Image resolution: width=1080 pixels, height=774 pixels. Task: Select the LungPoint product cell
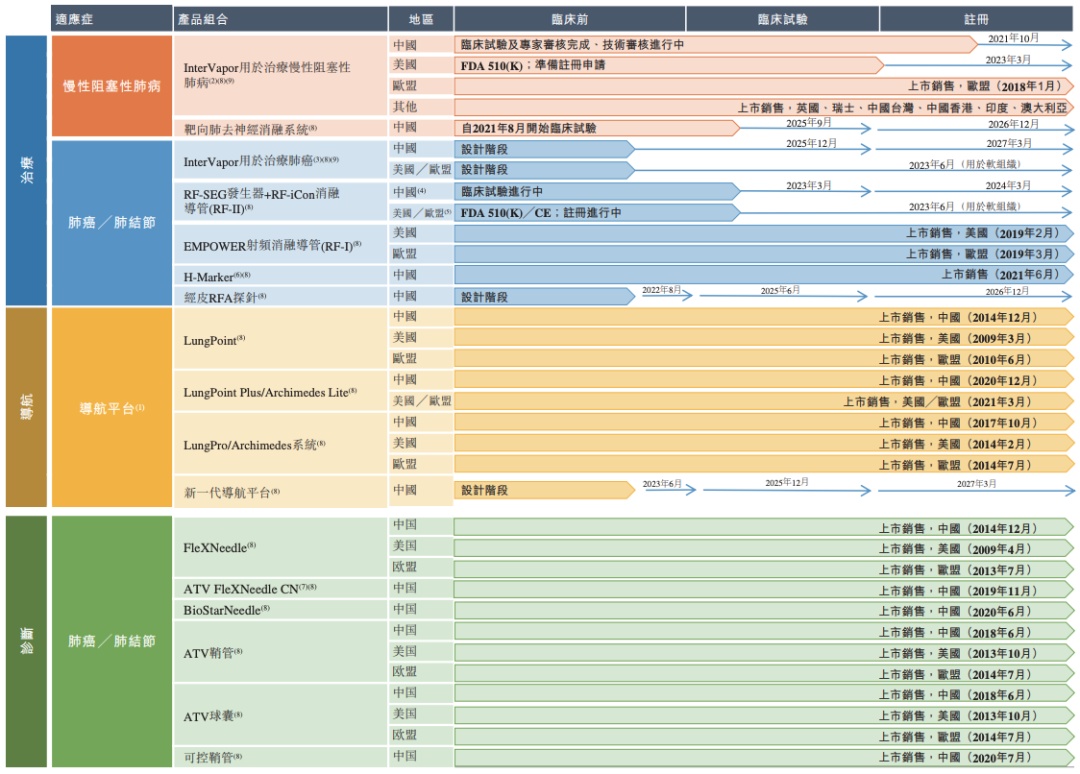click(x=280, y=338)
